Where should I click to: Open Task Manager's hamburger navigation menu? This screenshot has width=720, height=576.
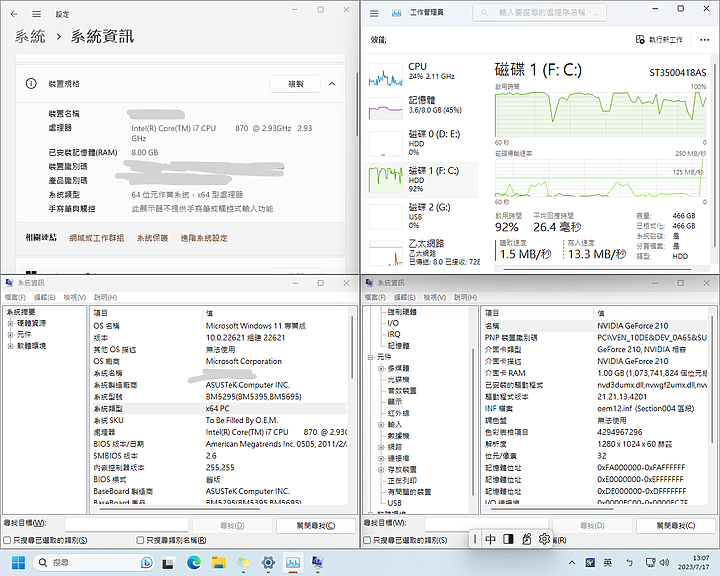[374, 13]
